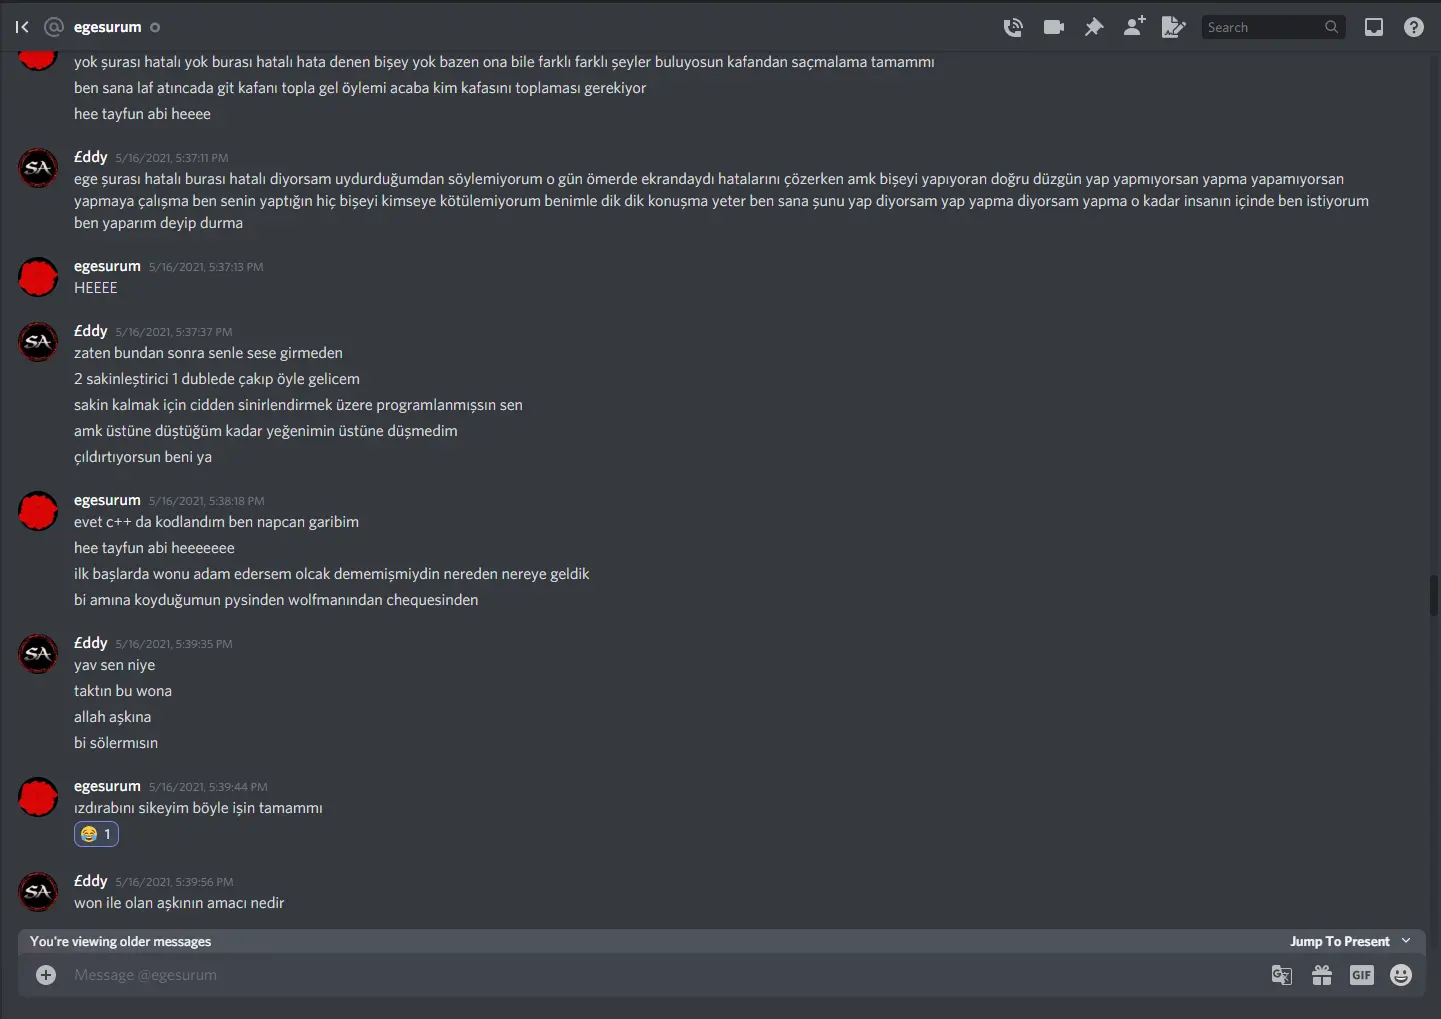Click Jump To Present
This screenshot has height=1019, width=1441.
coord(1339,941)
